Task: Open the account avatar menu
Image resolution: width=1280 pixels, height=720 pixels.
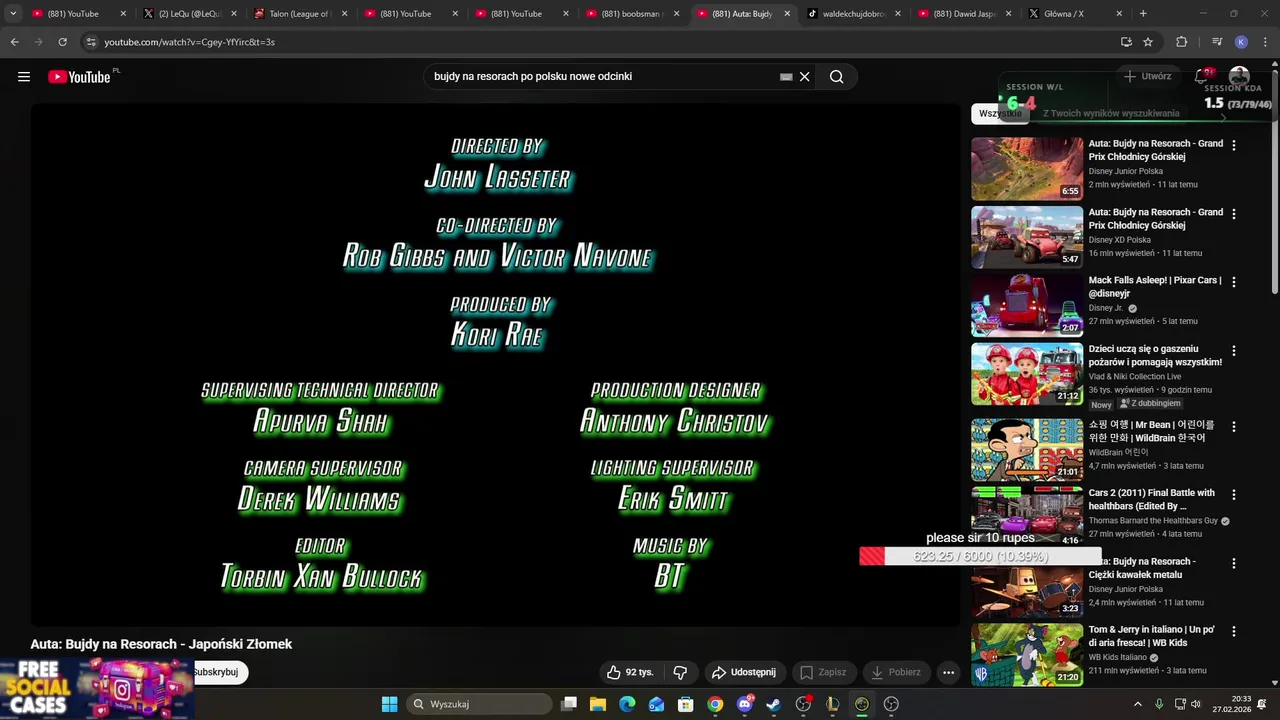Action: coord(1239,76)
